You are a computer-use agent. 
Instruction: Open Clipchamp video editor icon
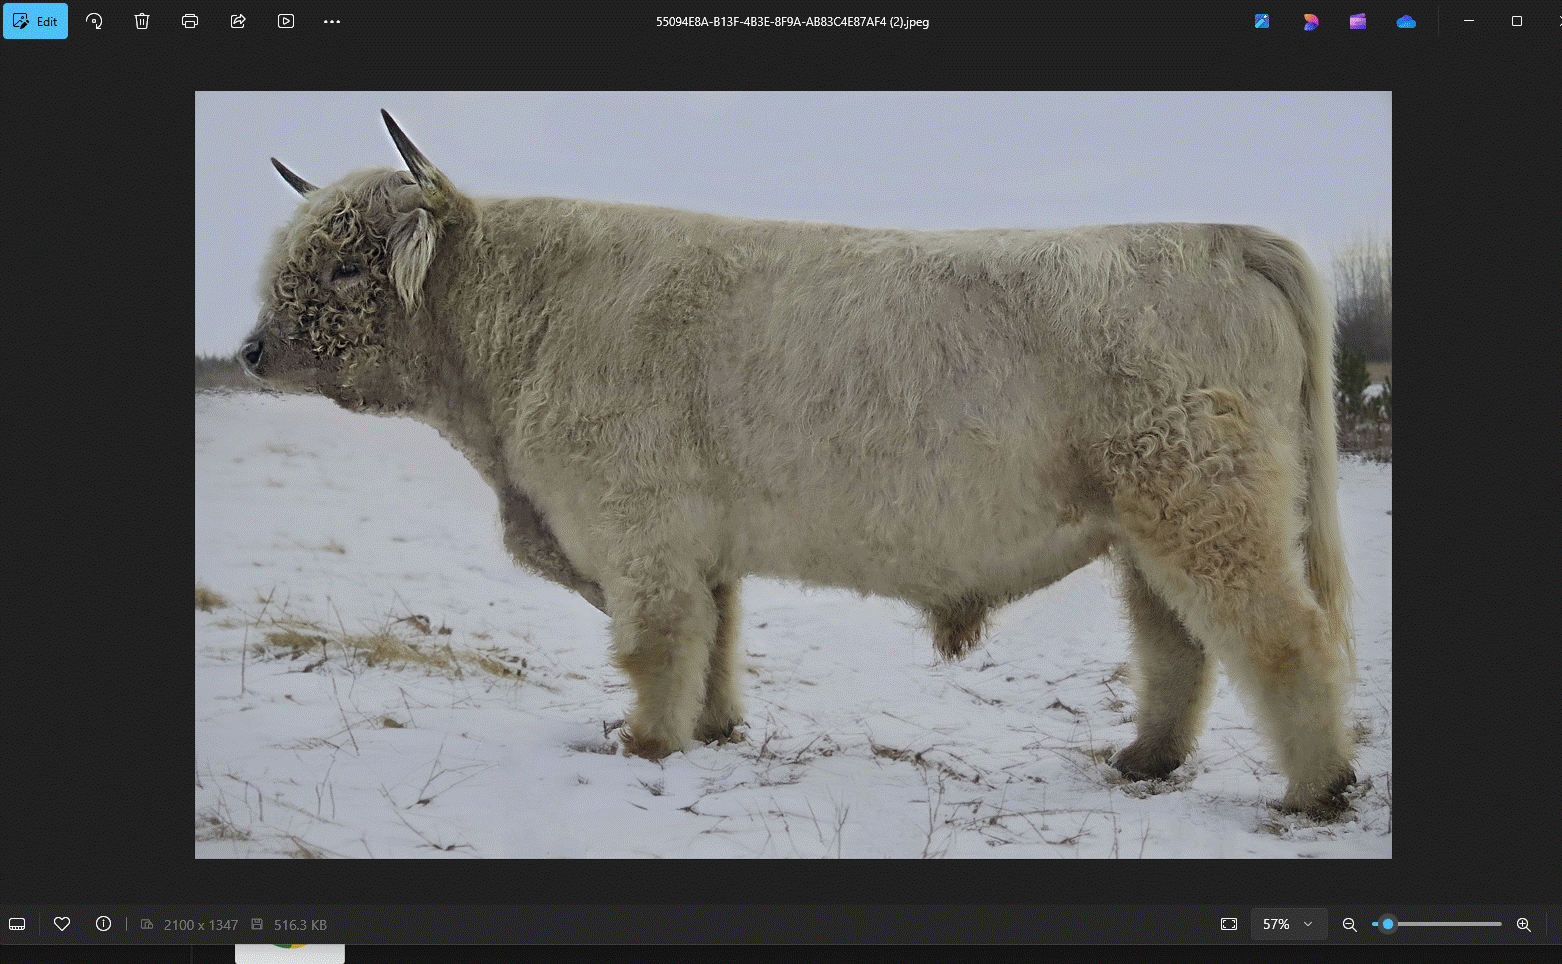[x=1358, y=21]
